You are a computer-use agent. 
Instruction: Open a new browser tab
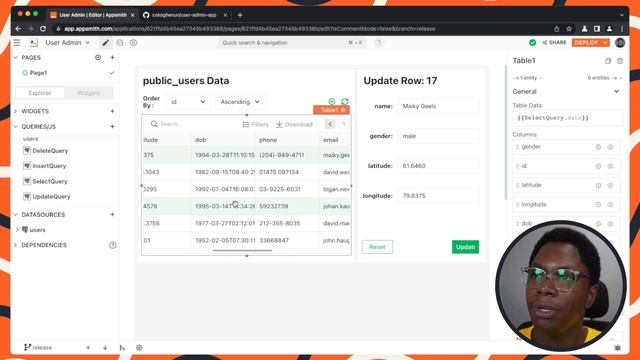[240, 15]
